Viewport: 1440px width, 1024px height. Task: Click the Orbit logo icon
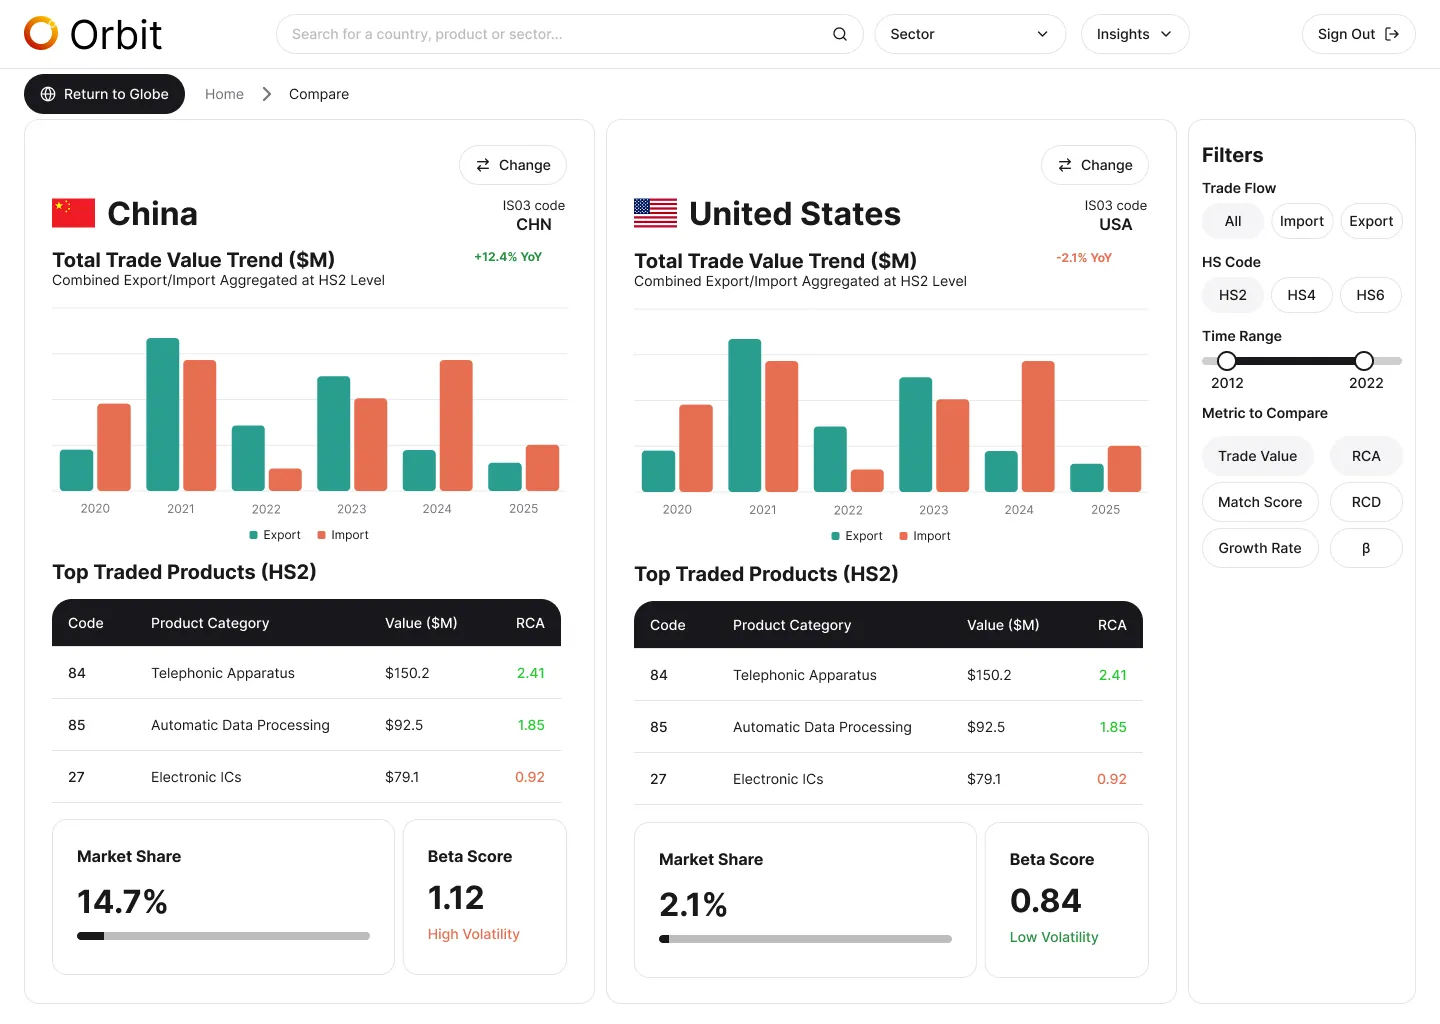coord(41,34)
